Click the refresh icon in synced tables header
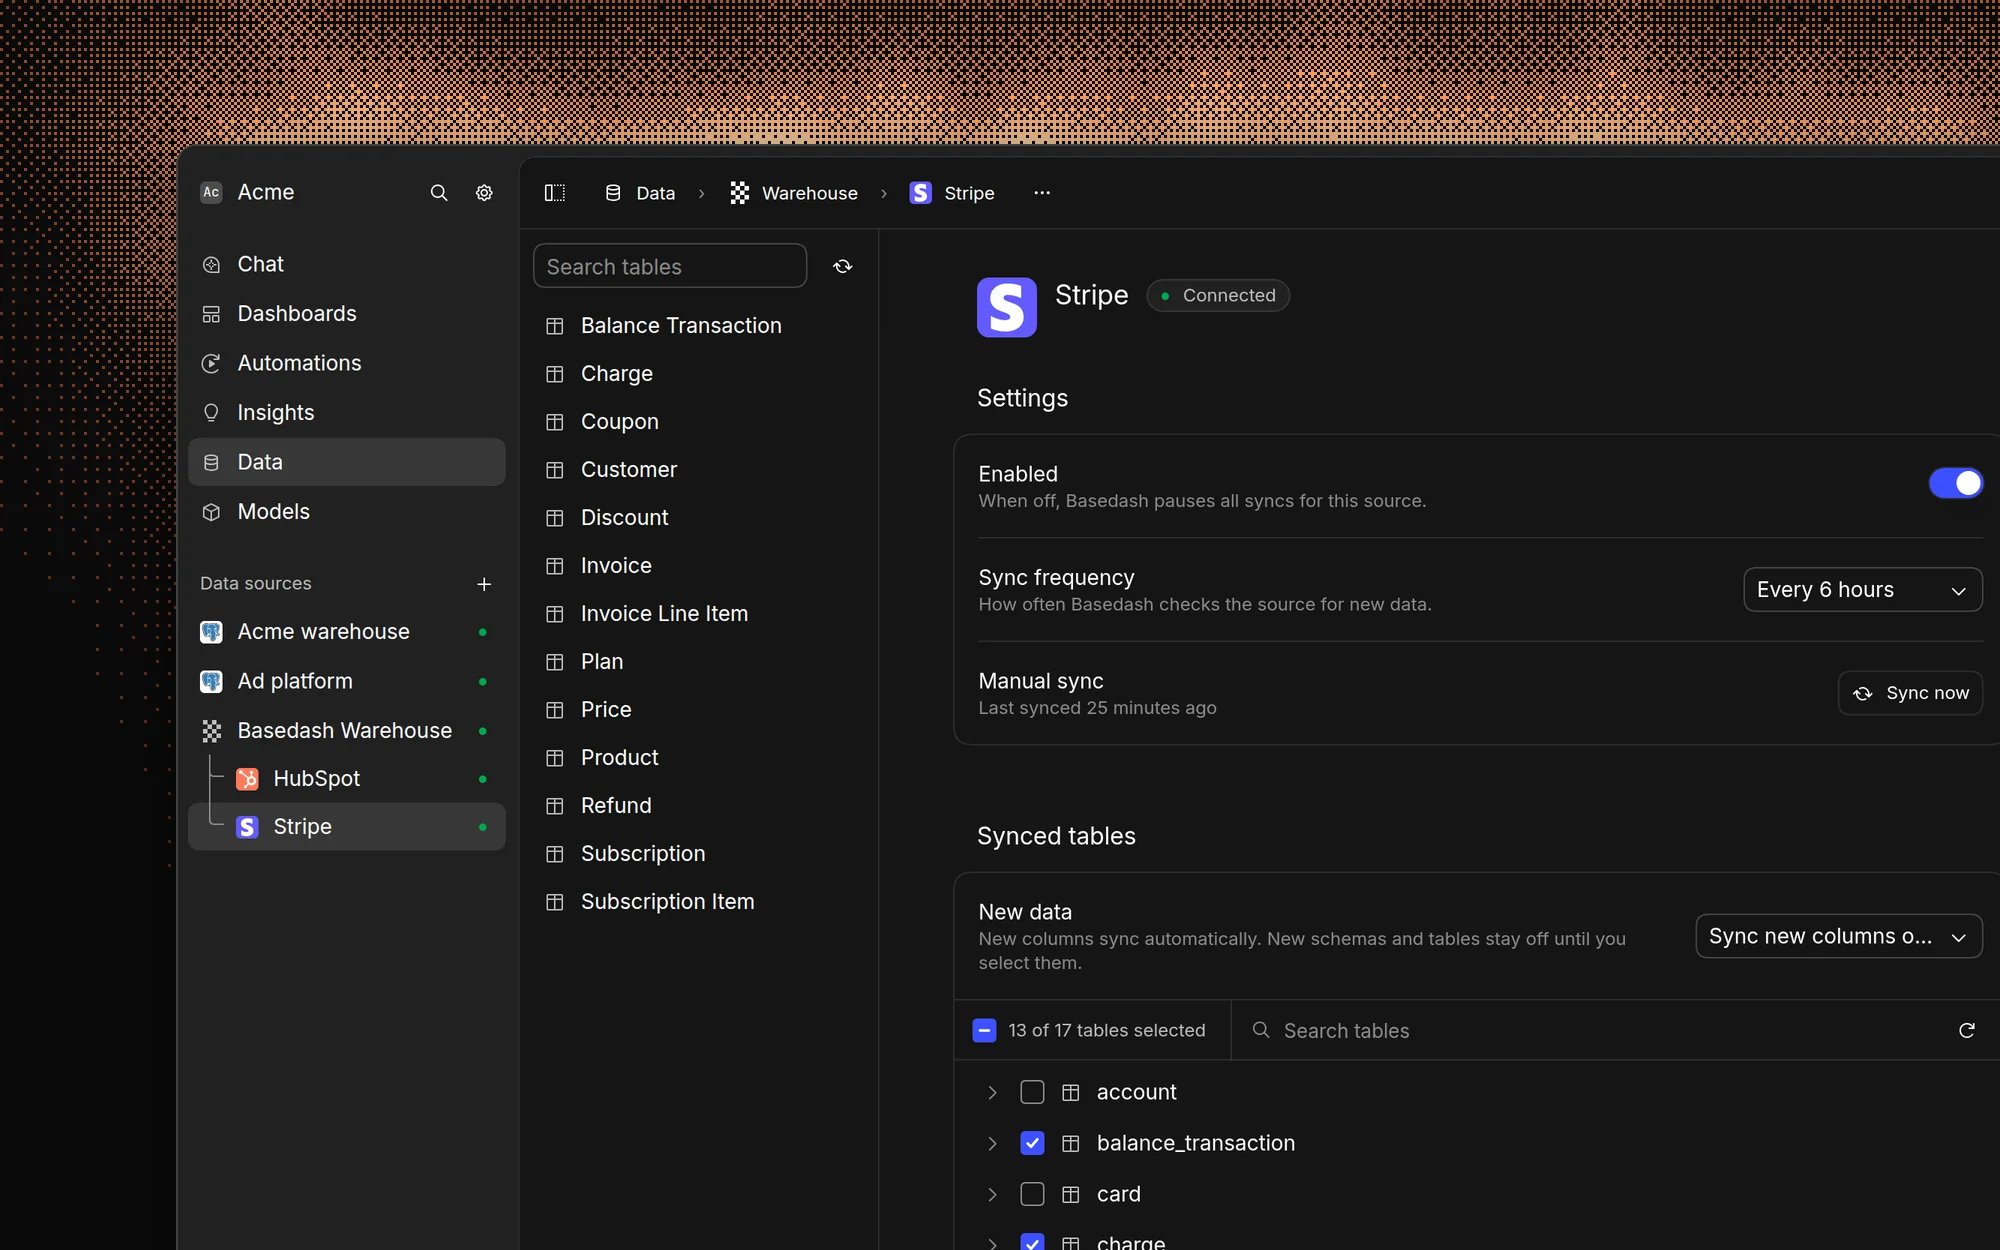The image size is (2000, 1250). [1967, 1030]
